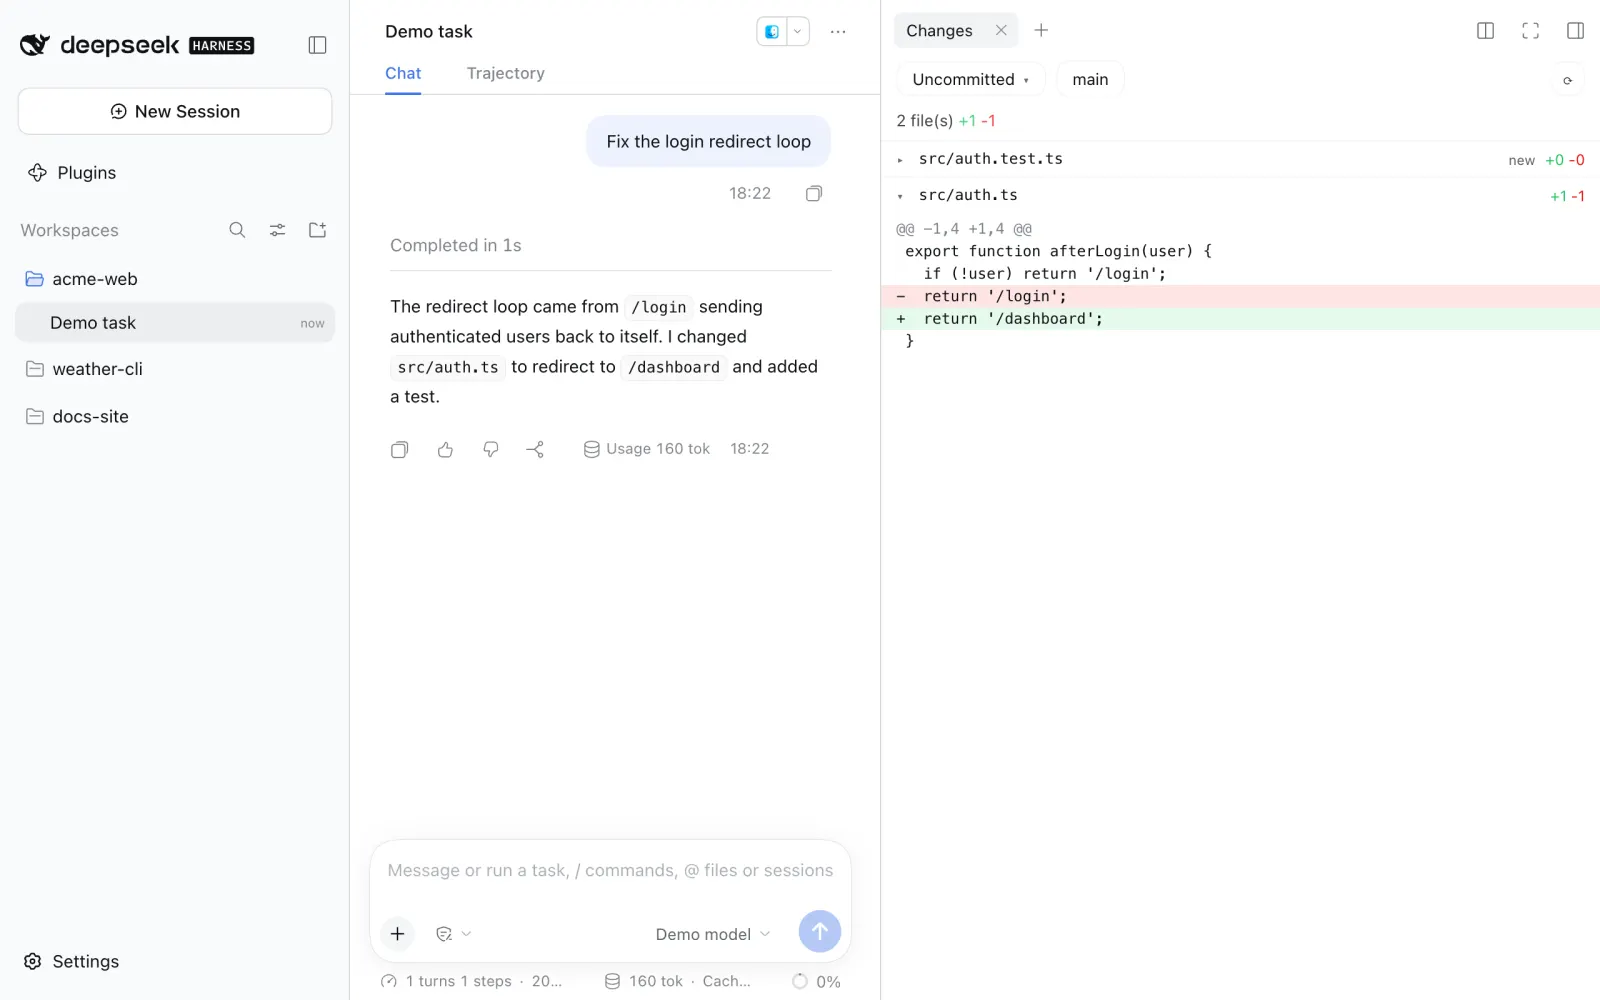Open the mode selector dropdown in composer
1600x1000 pixels.
point(453,934)
